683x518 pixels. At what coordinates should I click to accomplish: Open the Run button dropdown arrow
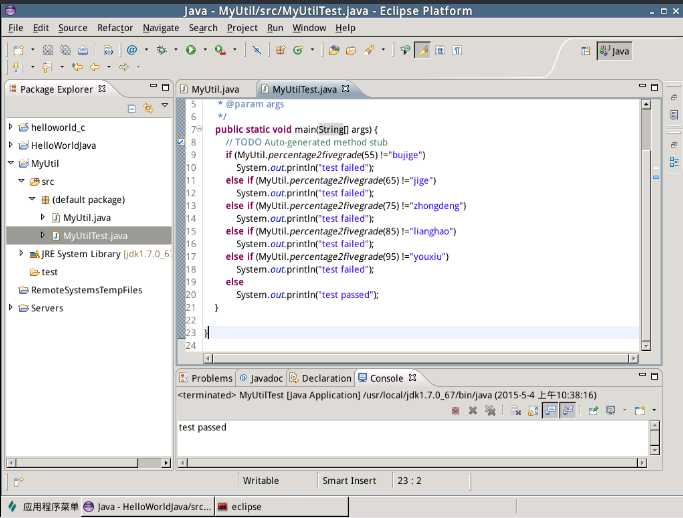205,50
